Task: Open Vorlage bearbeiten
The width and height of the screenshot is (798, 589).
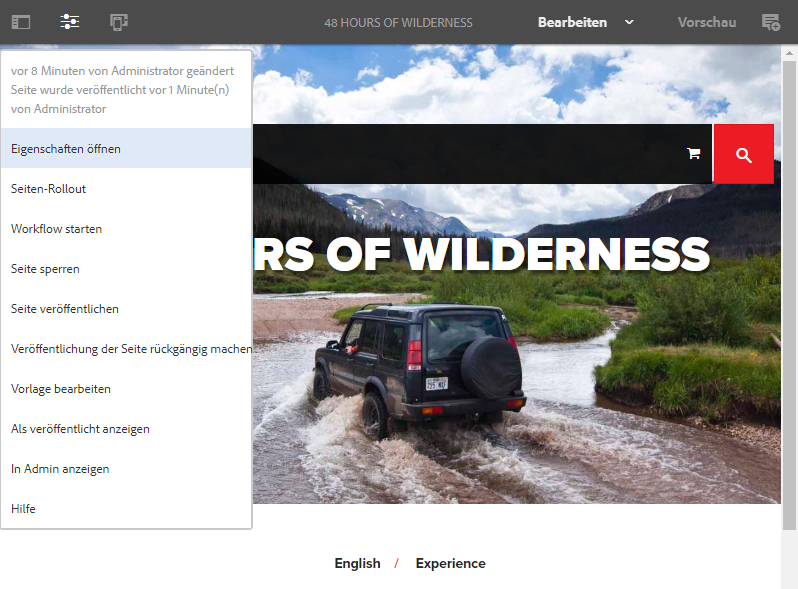Action: pos(126,389)
